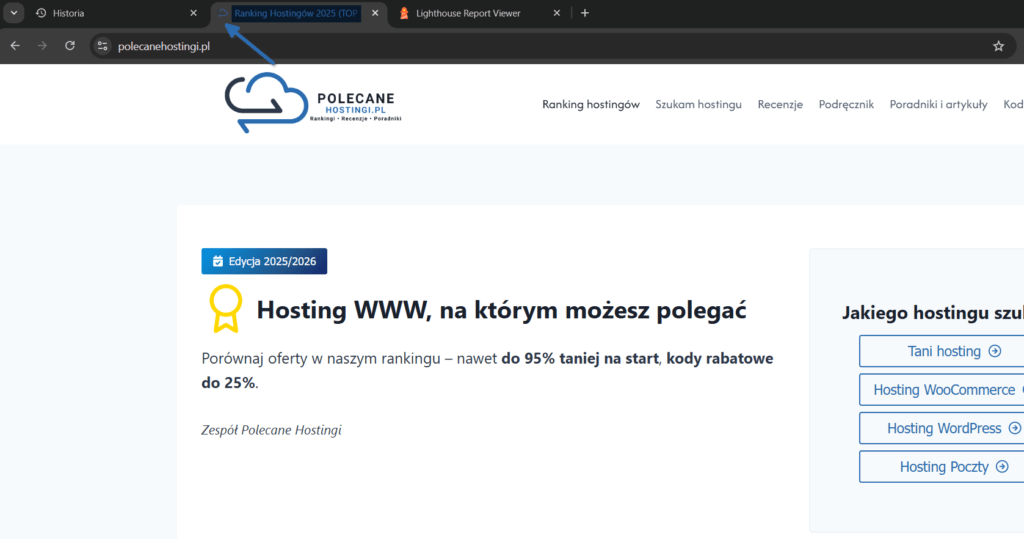Choose the Tani hosting button
The width and height of the screenshot is (1024, 539).
[x=942, y=351]
